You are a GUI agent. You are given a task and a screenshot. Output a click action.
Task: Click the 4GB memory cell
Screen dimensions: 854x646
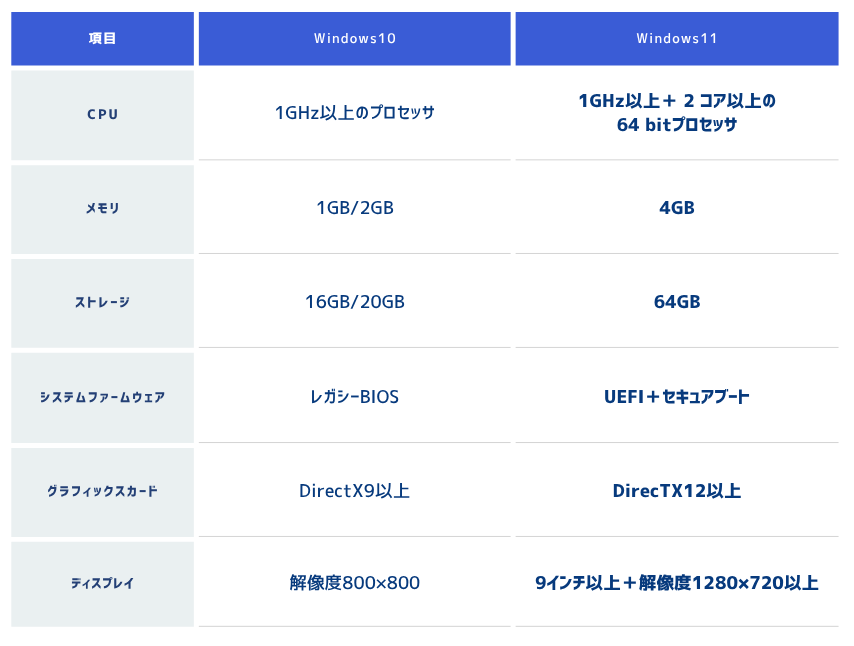[677, 209]
